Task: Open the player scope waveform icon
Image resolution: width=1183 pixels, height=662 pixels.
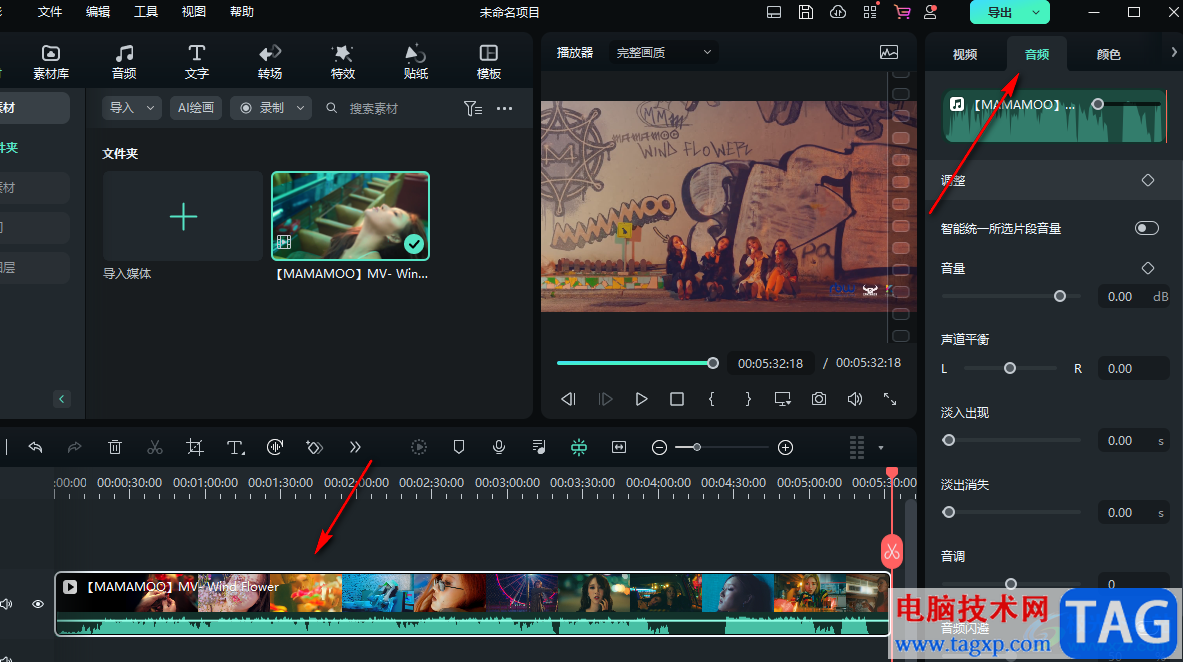Action: (x=889, y=52)
